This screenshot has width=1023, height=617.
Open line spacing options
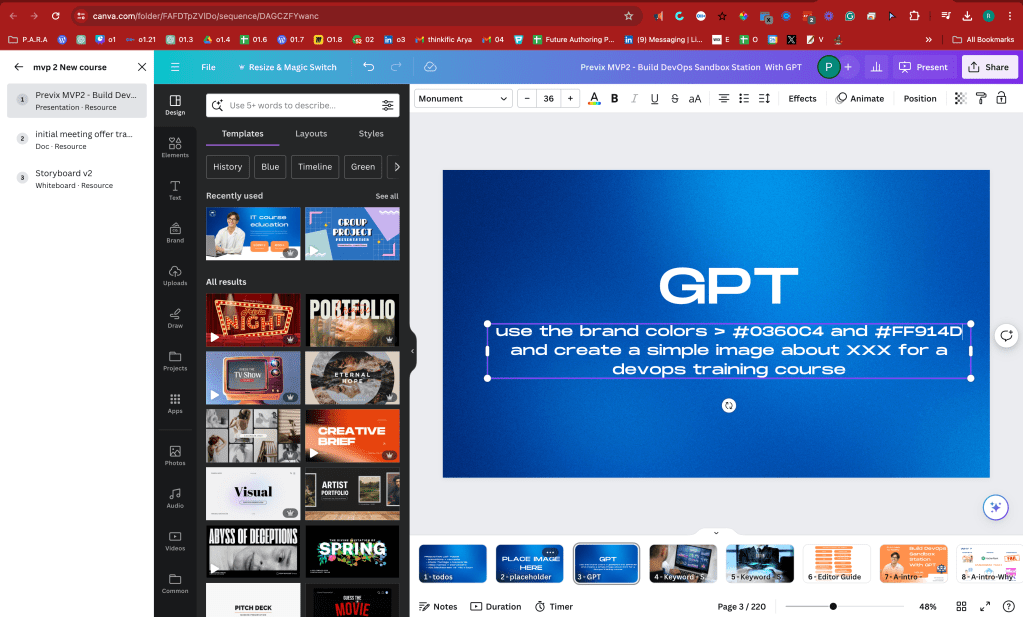click(x=764, y=98)
